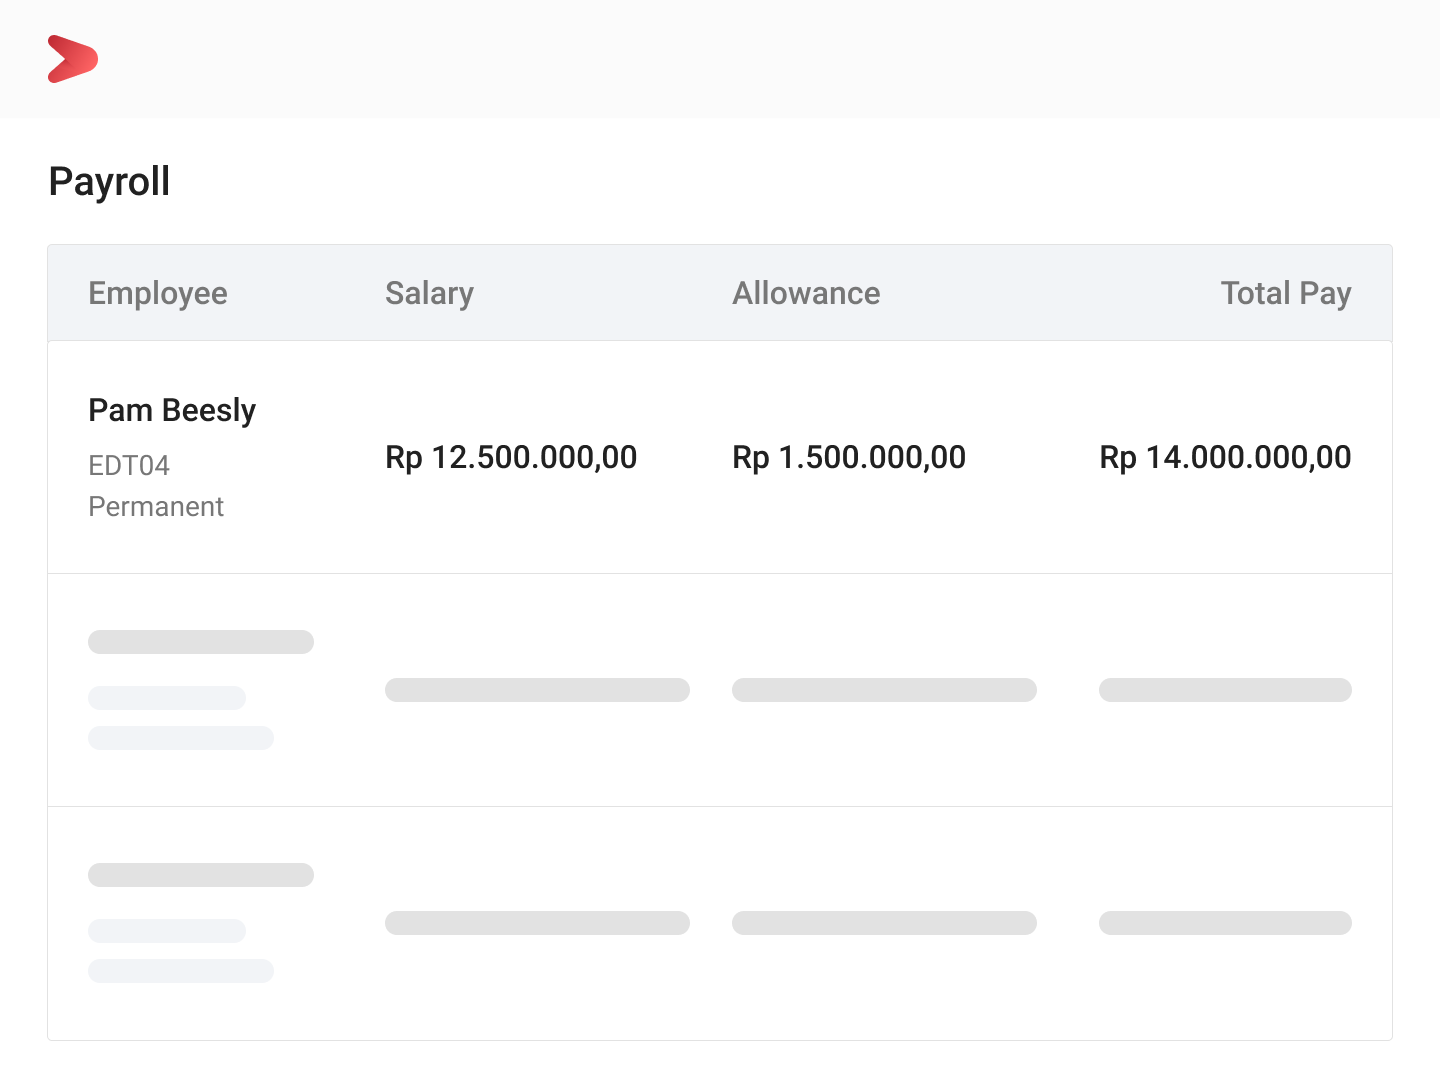This screenshot has width=1440, height=1079.
Task: Click allowance value Rp 1.500.000,00
Action: 849,457
